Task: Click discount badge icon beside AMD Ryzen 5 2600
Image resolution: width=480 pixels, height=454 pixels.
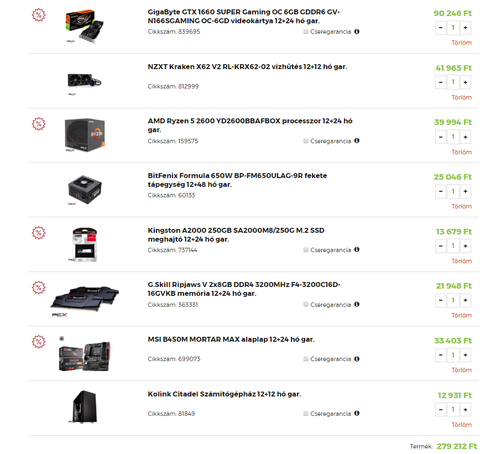Action: point(39,124)
